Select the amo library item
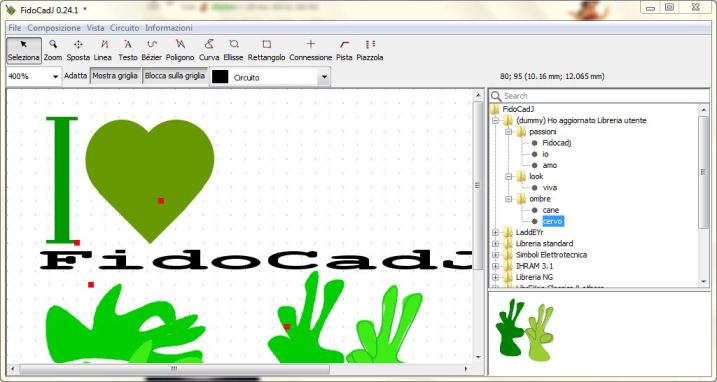Screen dimensions: 717x382 (x=550, y=165)
